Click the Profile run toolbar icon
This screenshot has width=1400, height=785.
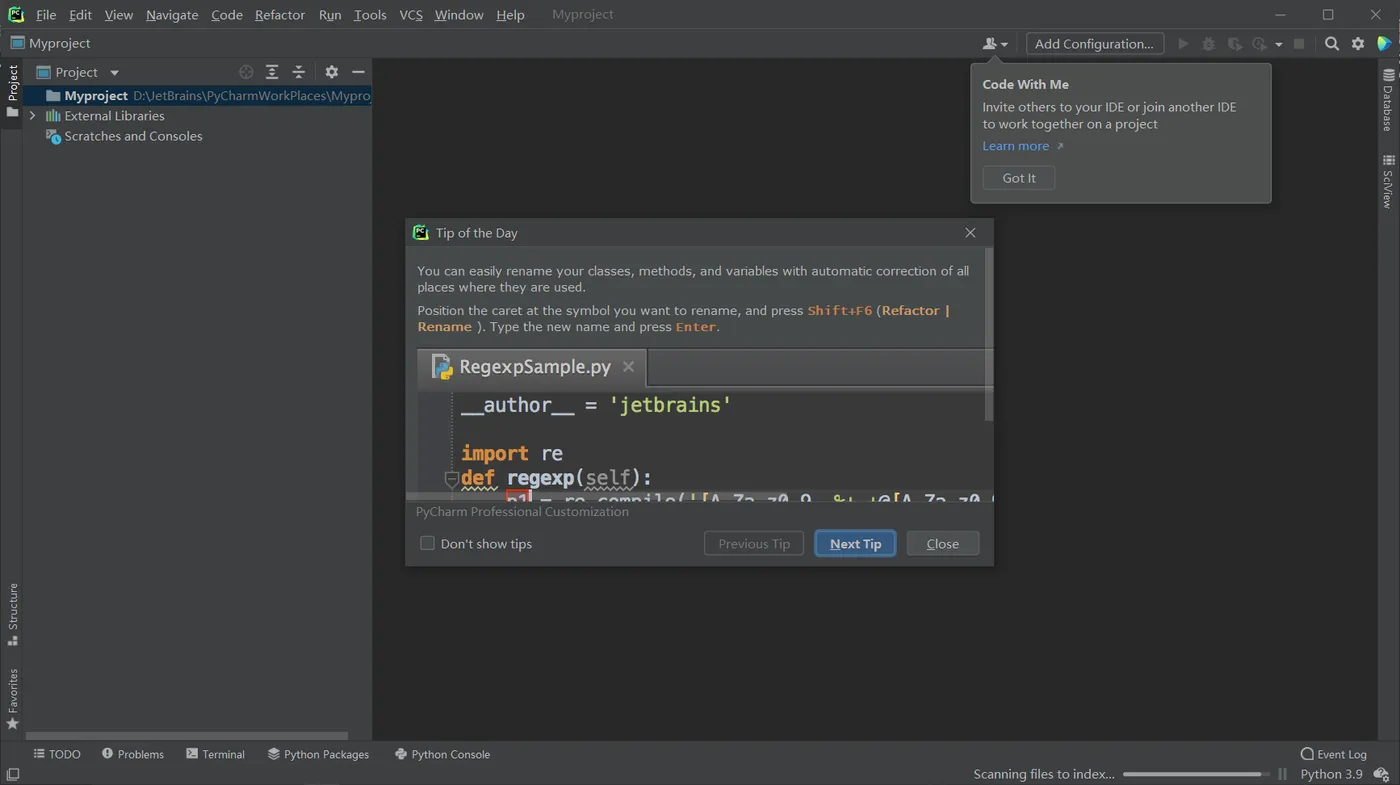[1259, 44]
